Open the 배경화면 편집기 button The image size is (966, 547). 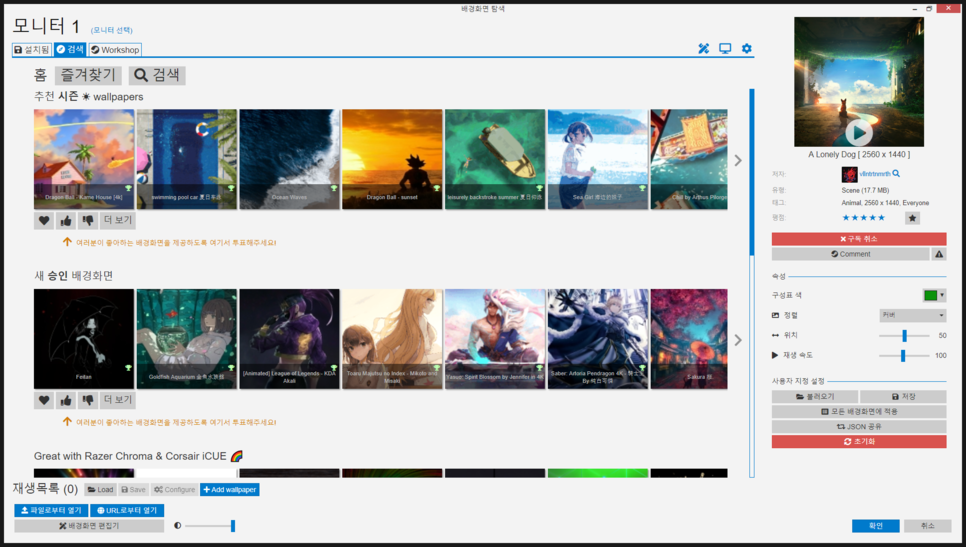[89, 526]
